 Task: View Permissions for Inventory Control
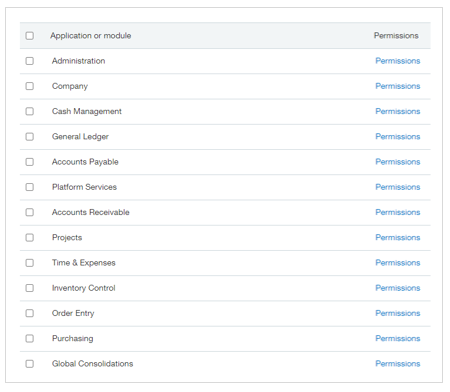398,288
